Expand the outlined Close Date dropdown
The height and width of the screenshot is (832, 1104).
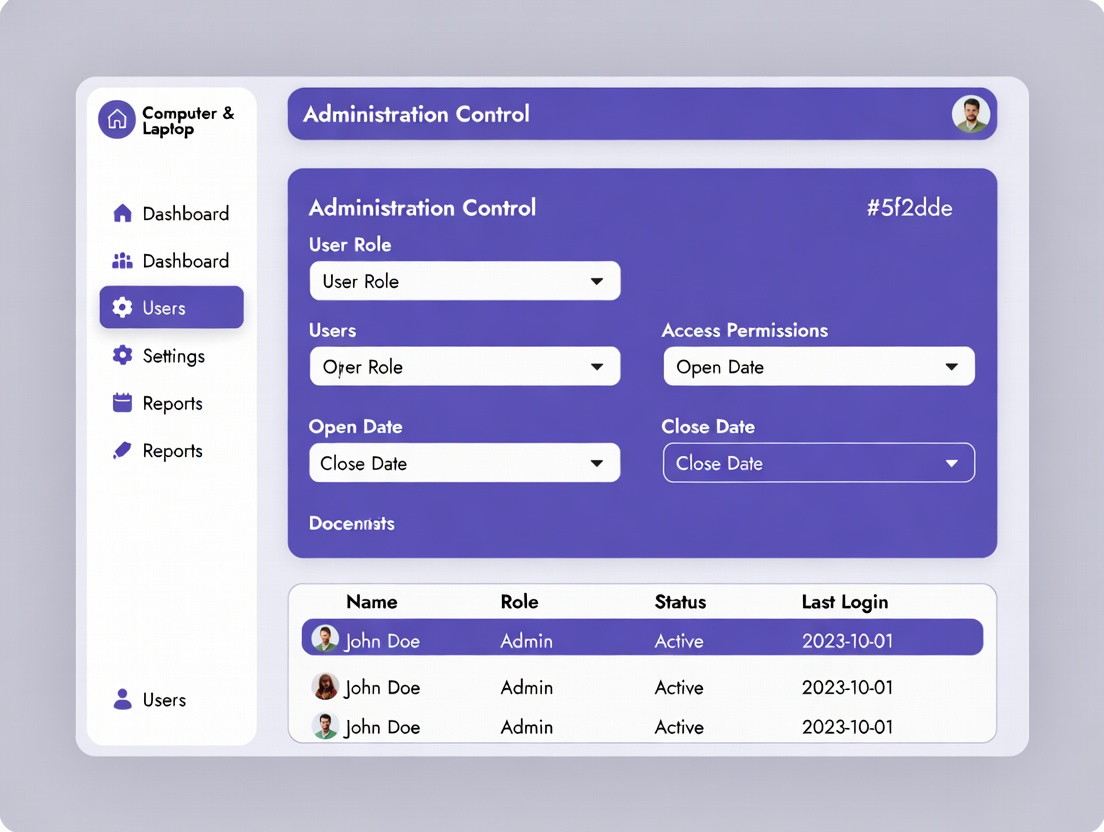tap(818, 463)
